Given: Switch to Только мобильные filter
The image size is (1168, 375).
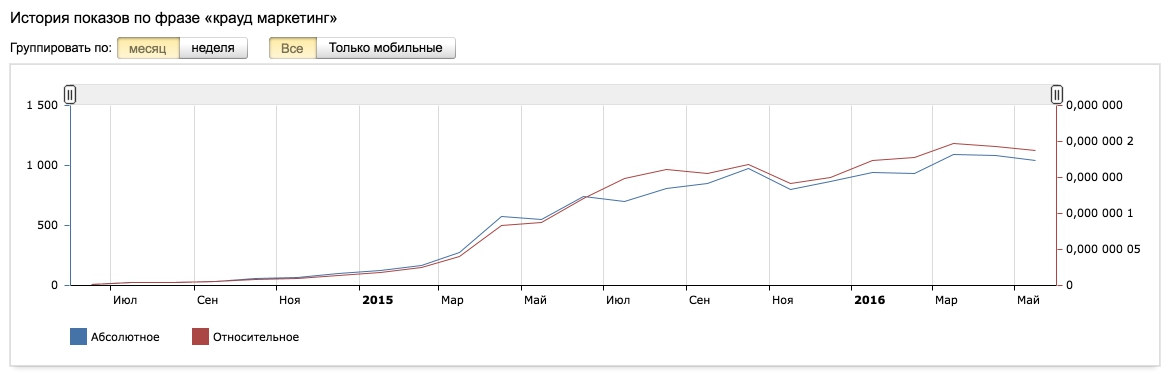Looking at the screenshot, I should [386, 48].
